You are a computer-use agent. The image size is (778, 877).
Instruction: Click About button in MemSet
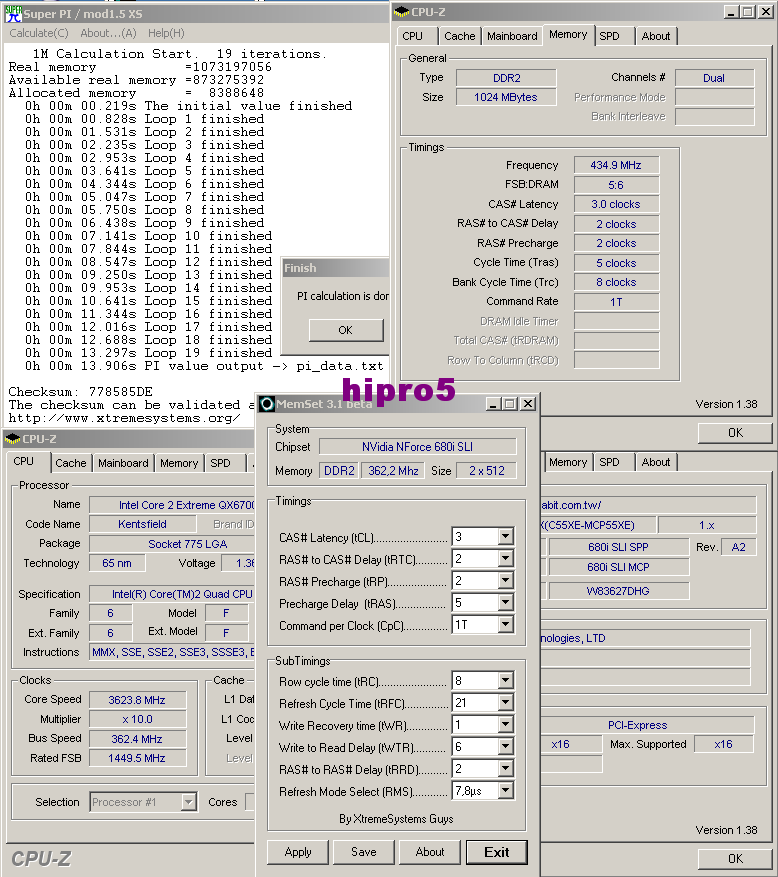coord(430,852)
